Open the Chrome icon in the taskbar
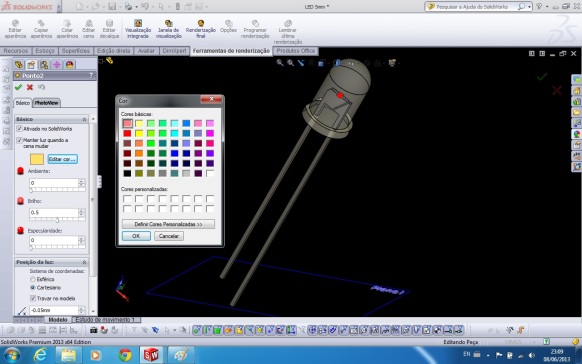582x364 pixels. pyautogui.click(x=125, y=355)
